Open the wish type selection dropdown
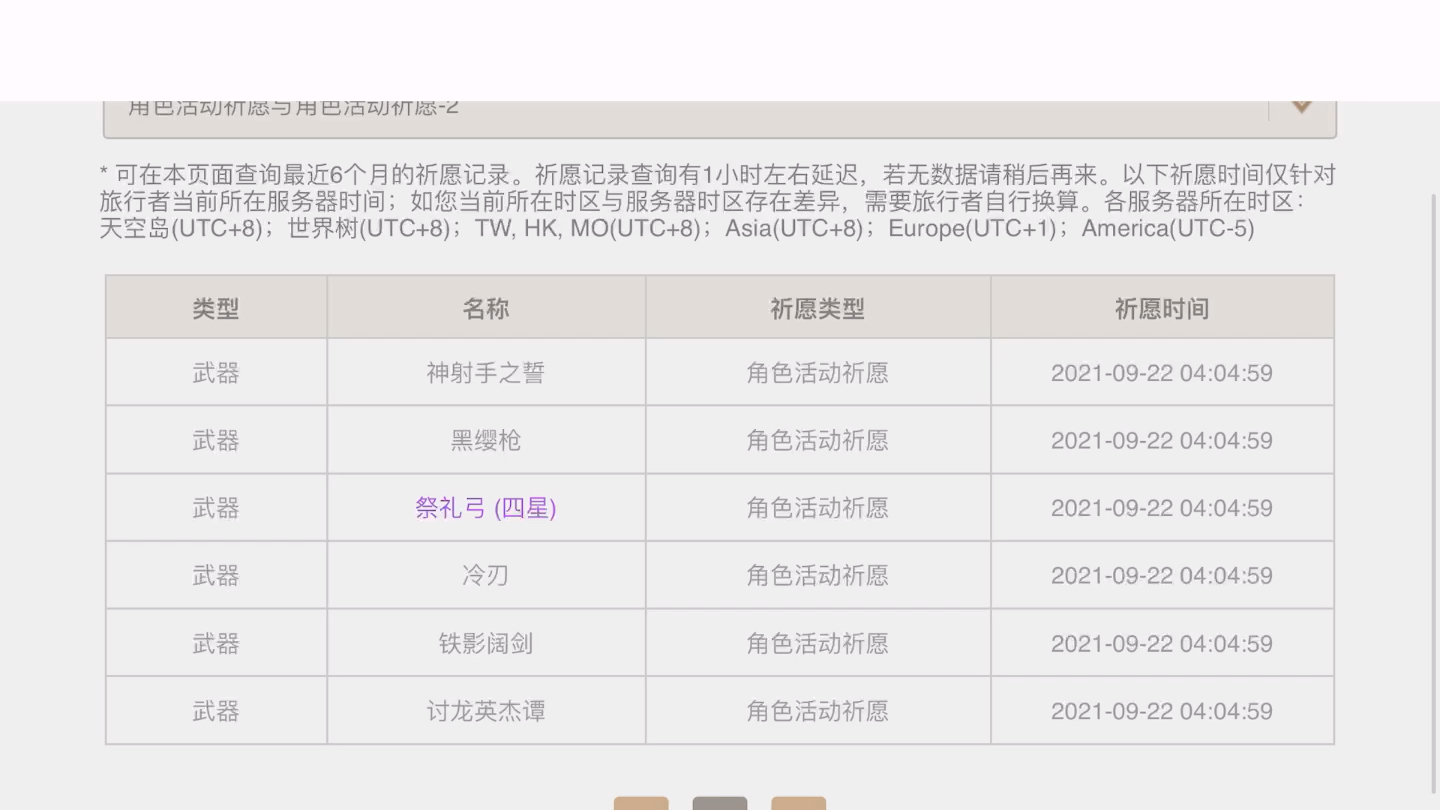Viewport: 1440px width, 810px height. point(720,118)
